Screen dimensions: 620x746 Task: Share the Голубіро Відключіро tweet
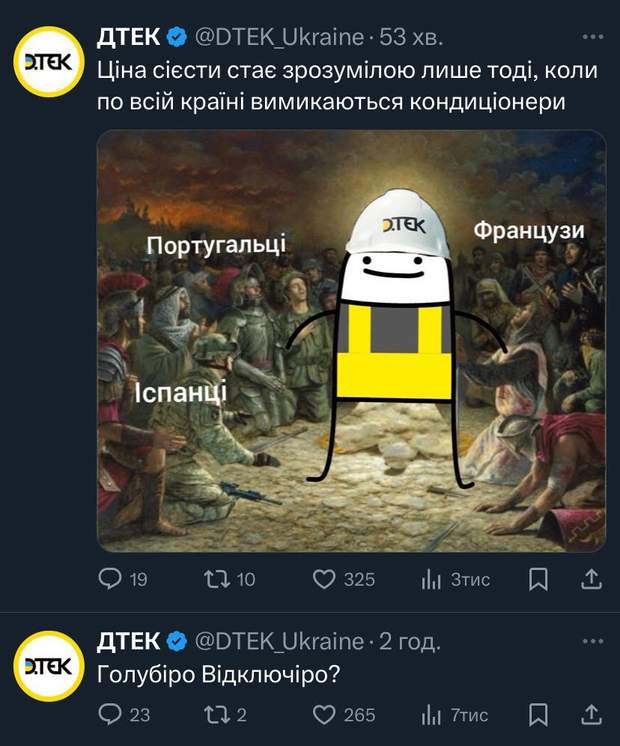[592, 714]
